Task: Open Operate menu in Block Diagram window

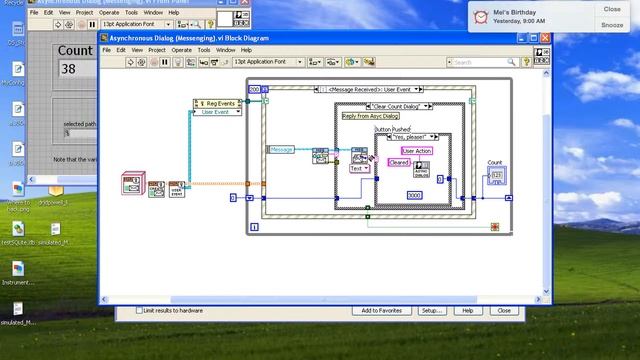Action: click(181, 50)
